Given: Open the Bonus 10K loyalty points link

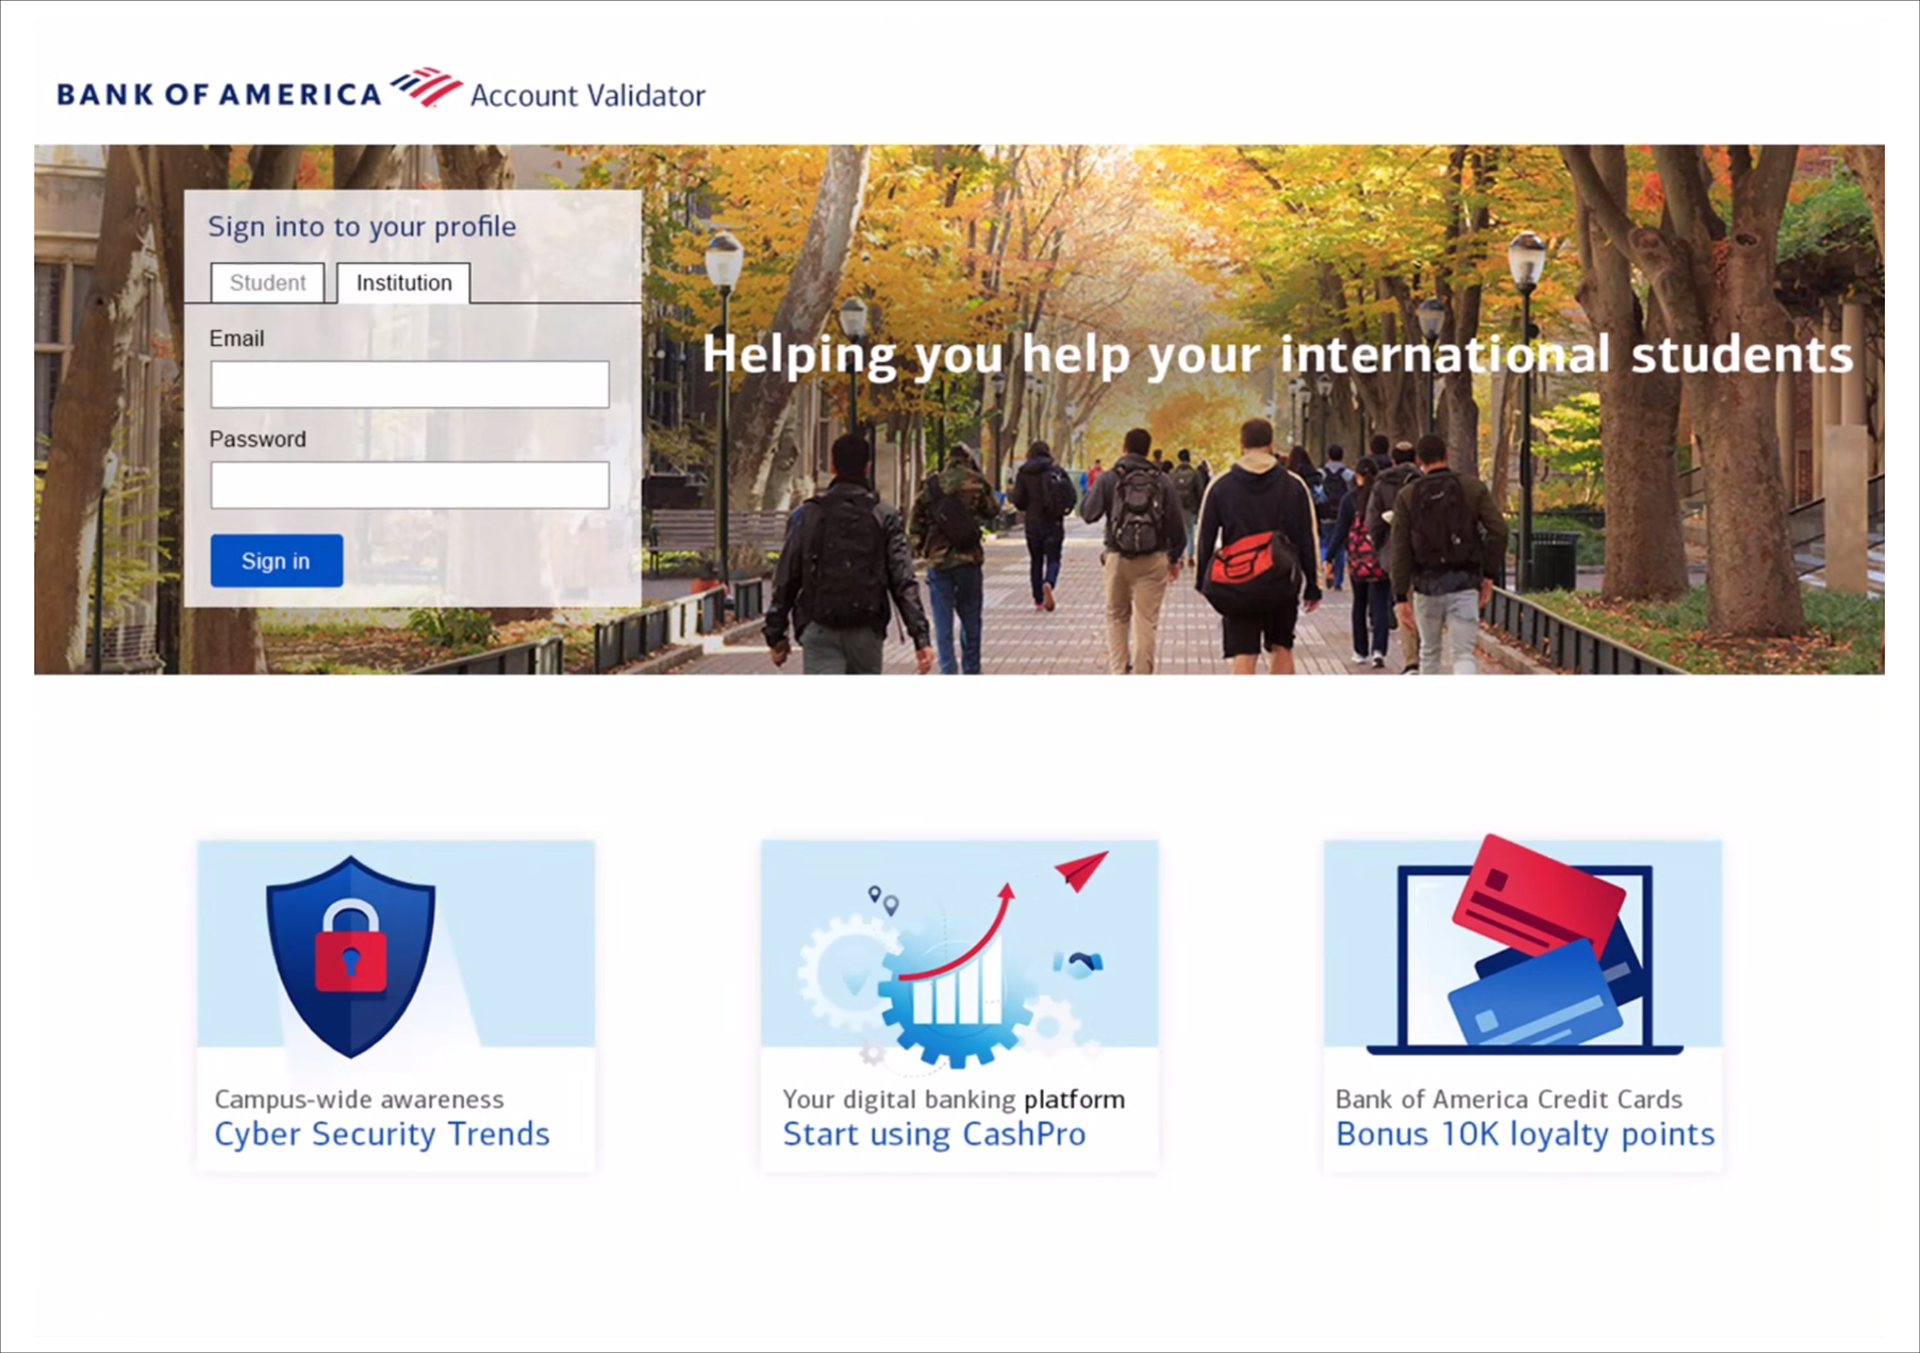Looking at the screenshot, I should [x=1525, y=1134].
